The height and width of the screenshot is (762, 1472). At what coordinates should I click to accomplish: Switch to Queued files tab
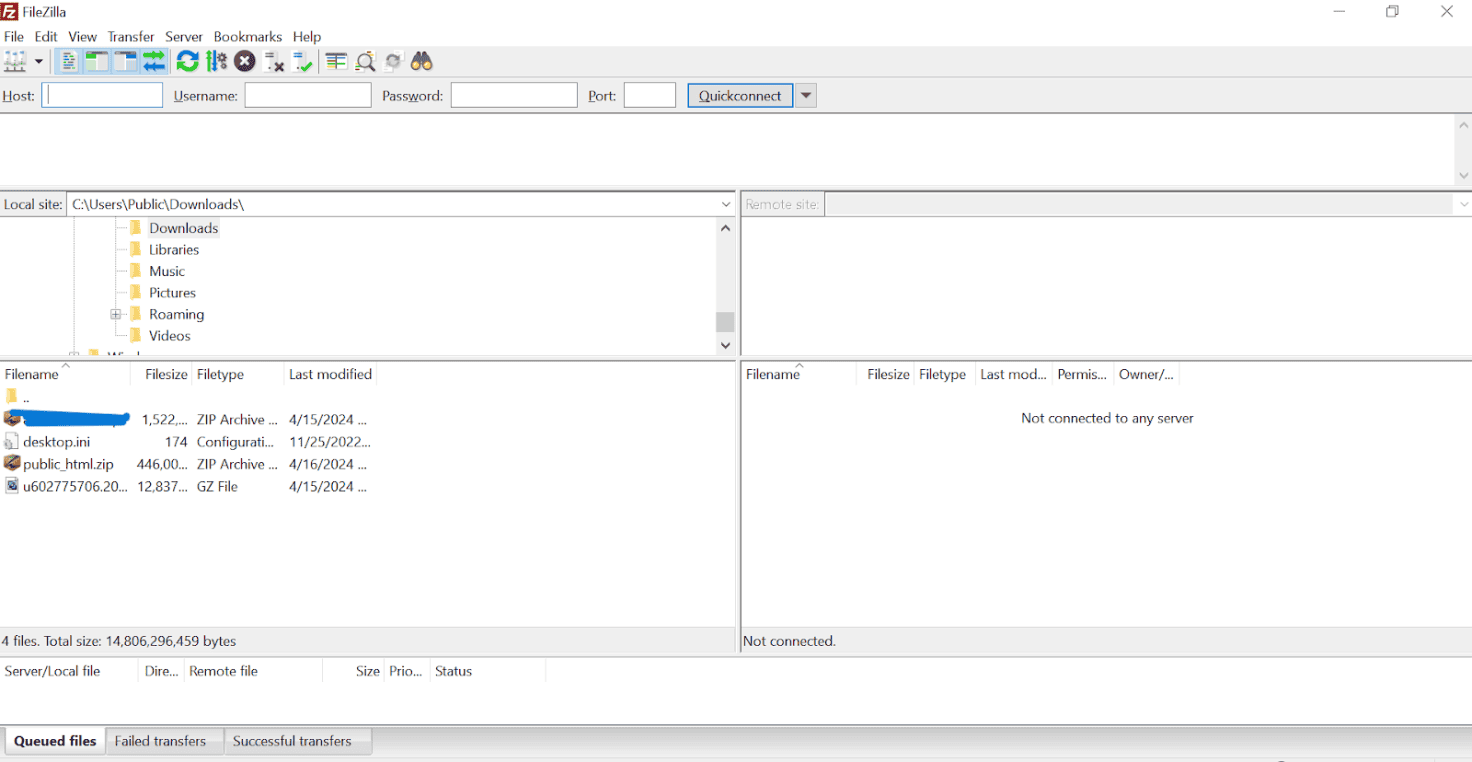[55, 741]
